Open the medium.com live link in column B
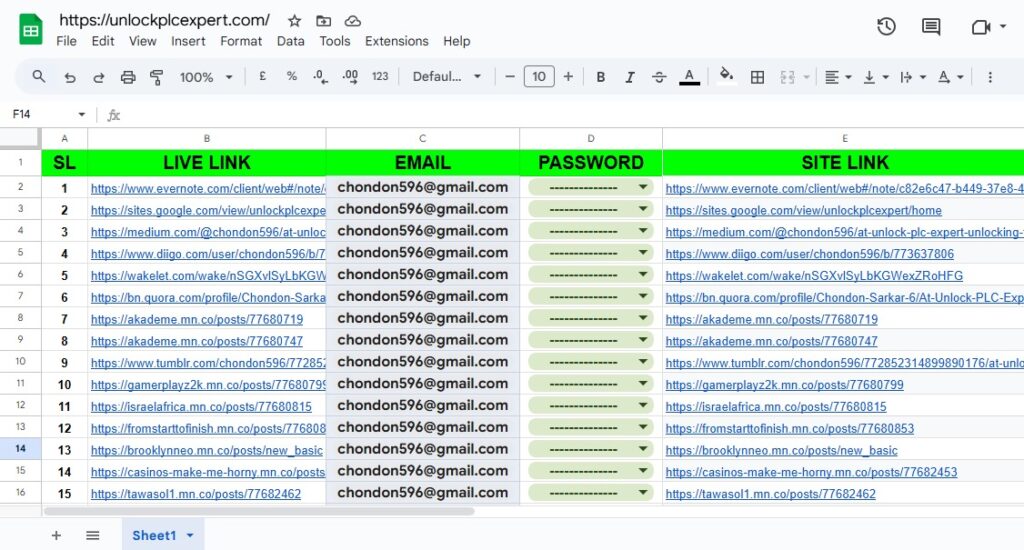1024x550 pixels. pos(208,232)
